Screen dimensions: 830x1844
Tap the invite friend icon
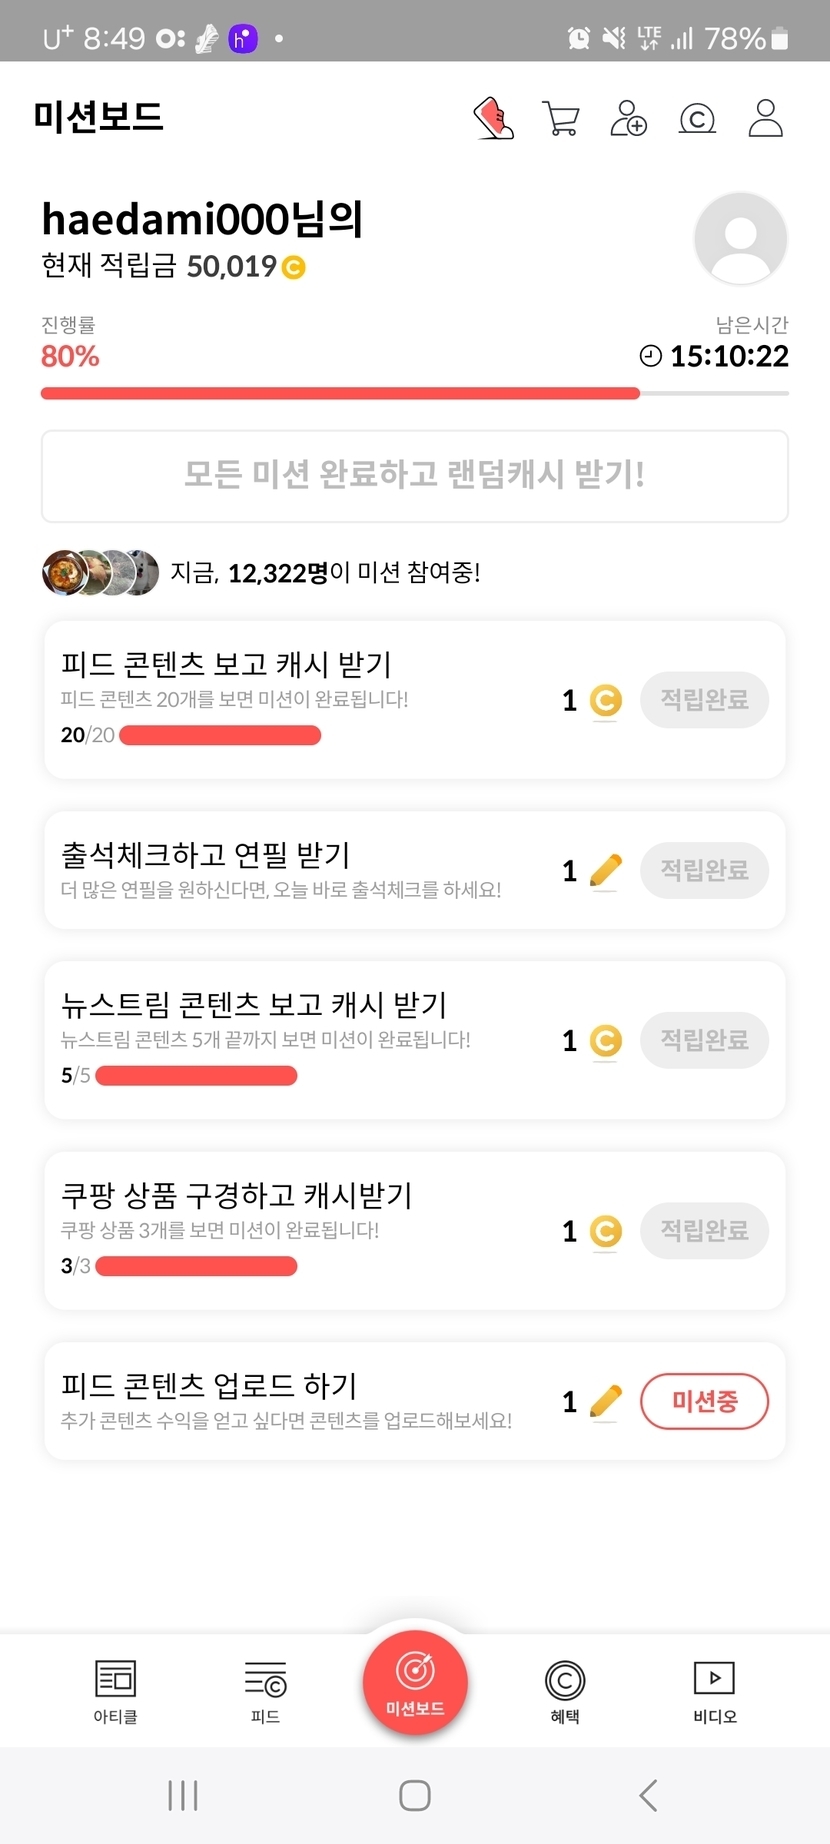coord(628,118)
